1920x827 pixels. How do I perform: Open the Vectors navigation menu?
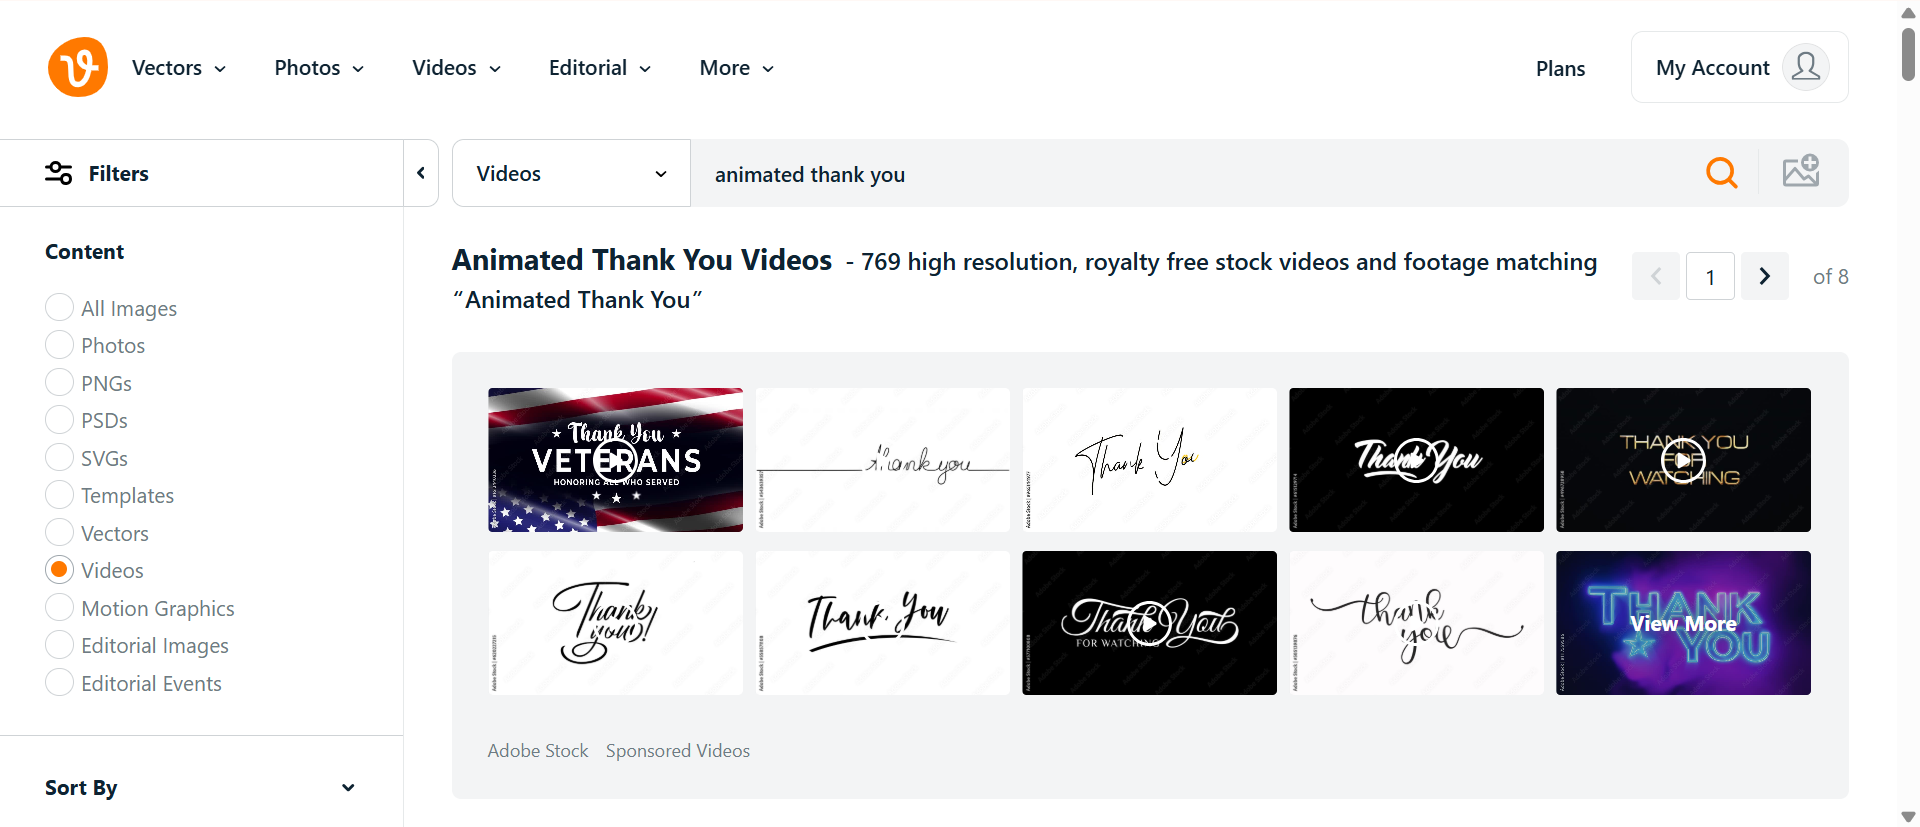pyautogui.click(x=179, y=68)
